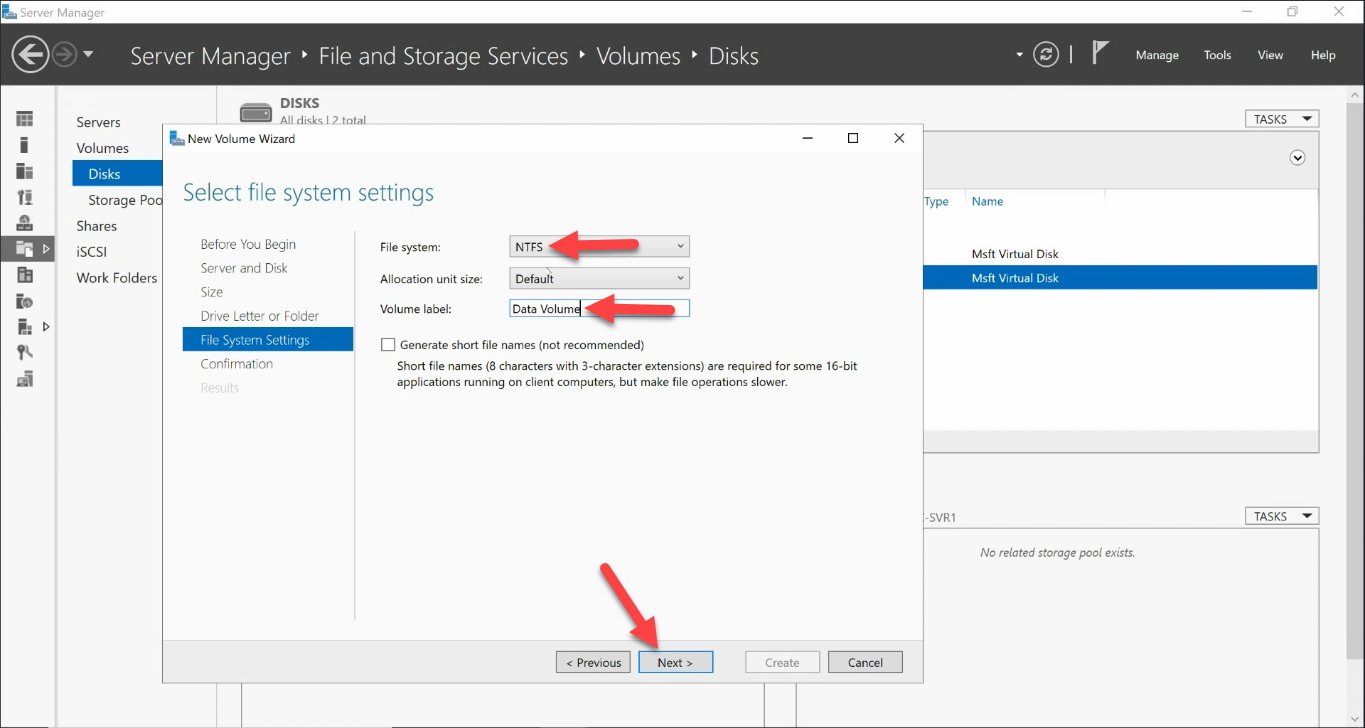Viewport: 1365px width, 728px height.
Task: Open notifications flag in the header
Action: 1100,53
